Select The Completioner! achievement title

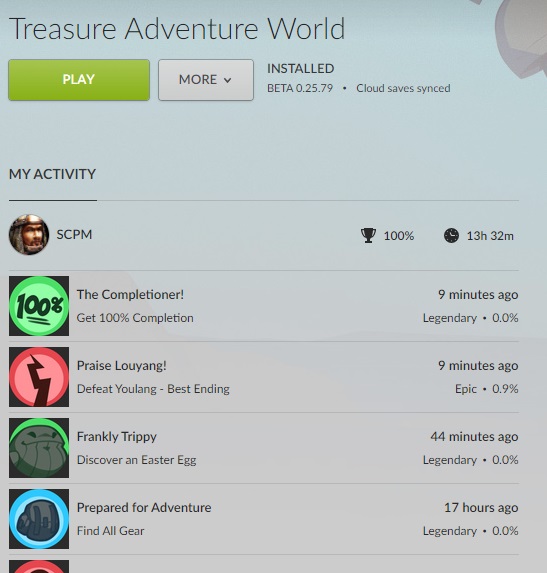tap(130, 295)
